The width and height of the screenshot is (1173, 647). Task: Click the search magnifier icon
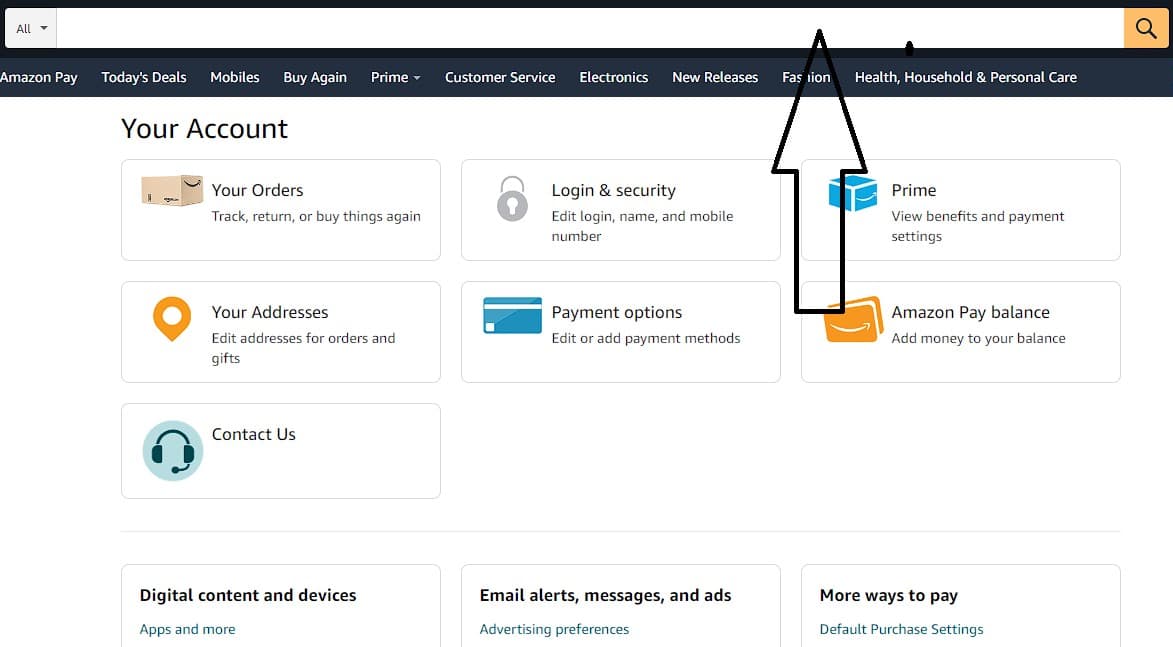1145,29
